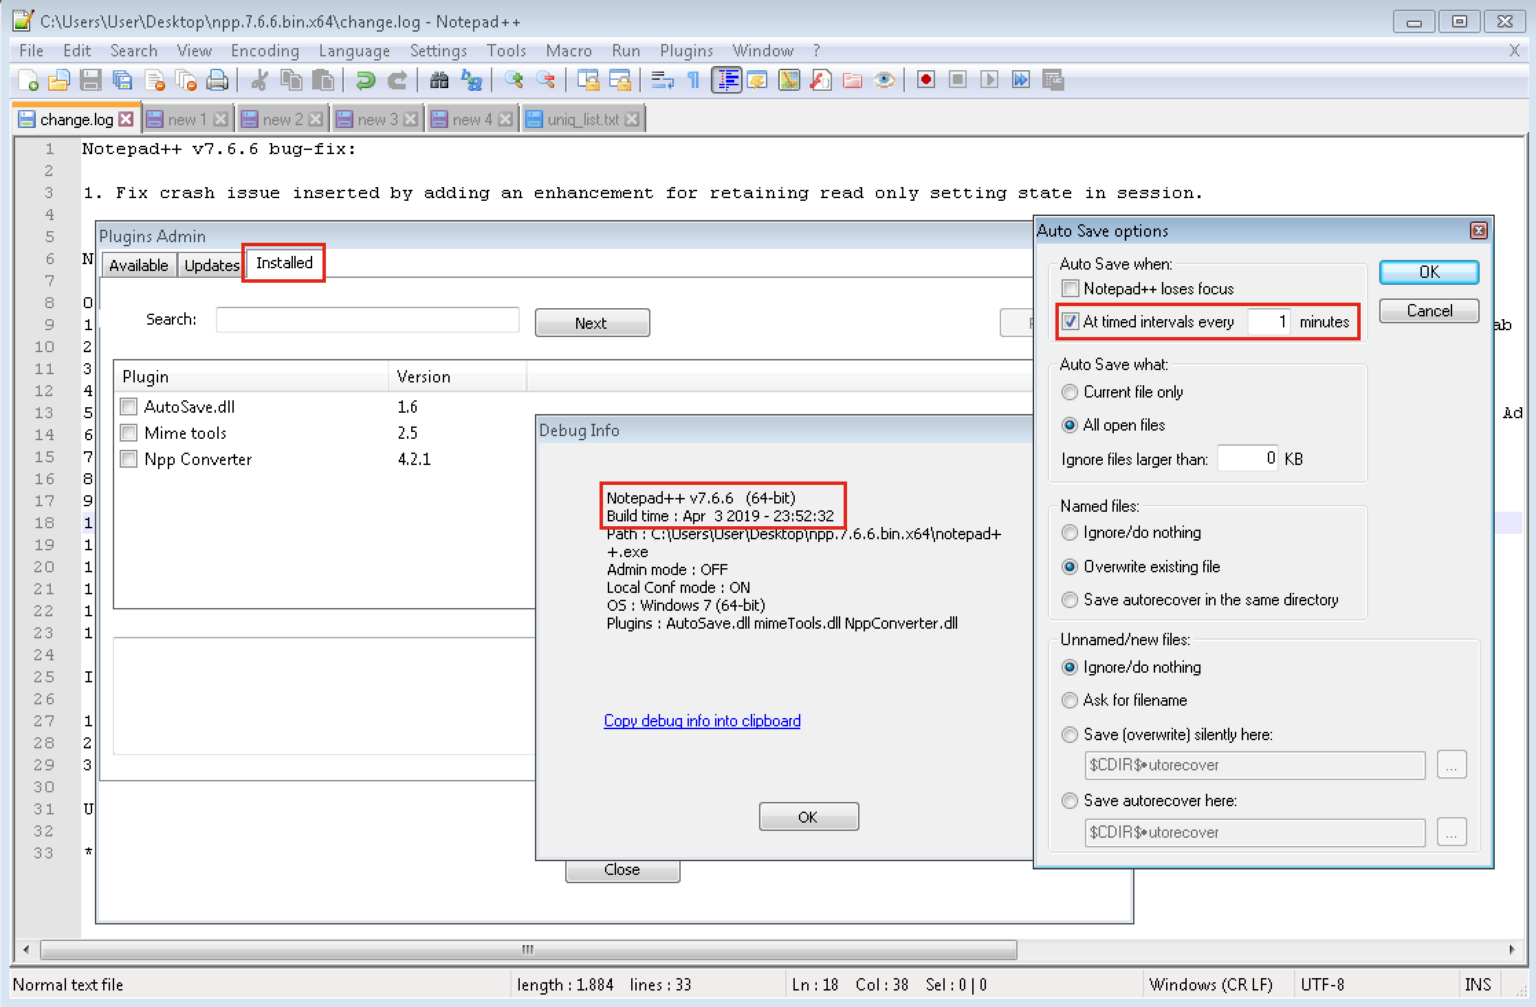Click the New file toolbar icon

28,80
